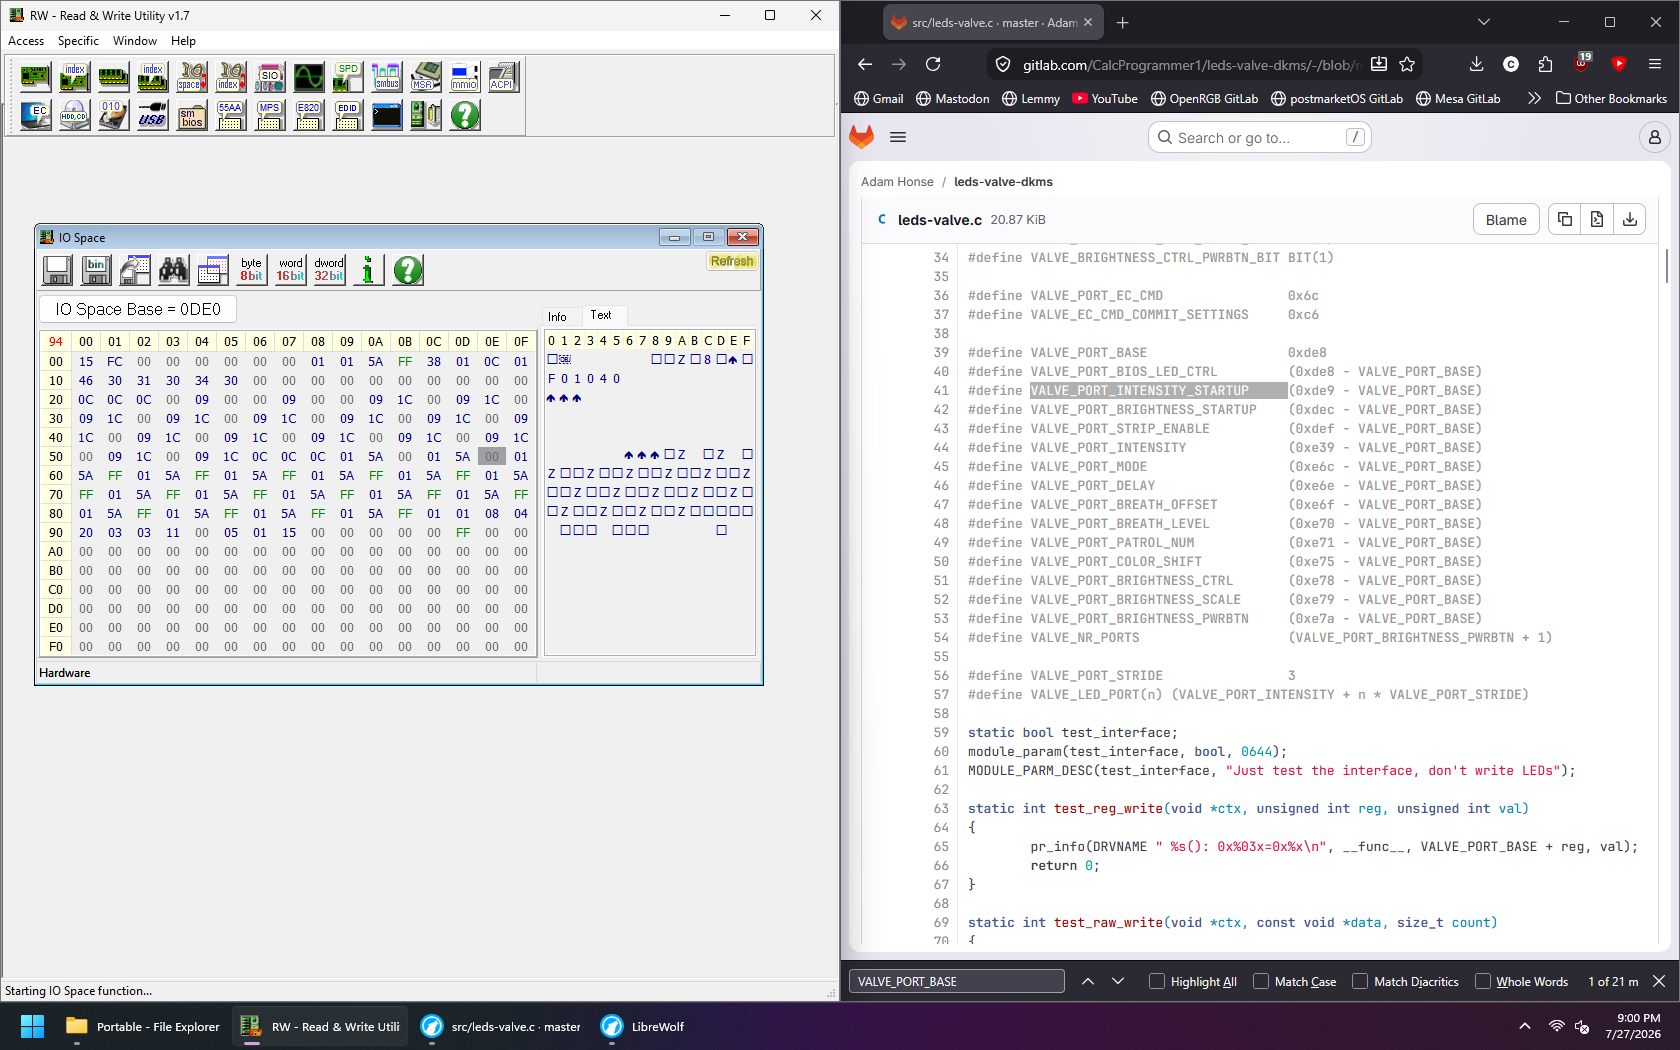Open the USB information tool

click(152, 115)
